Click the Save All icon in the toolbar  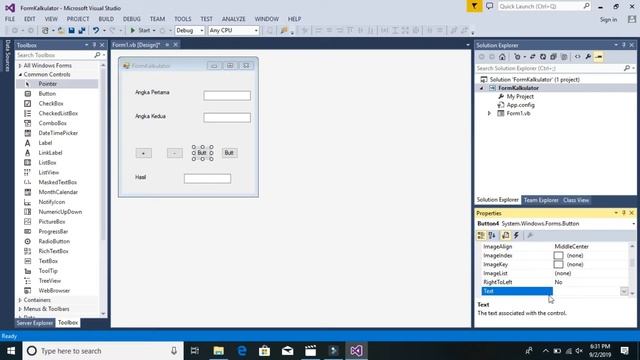click(82, 31)
